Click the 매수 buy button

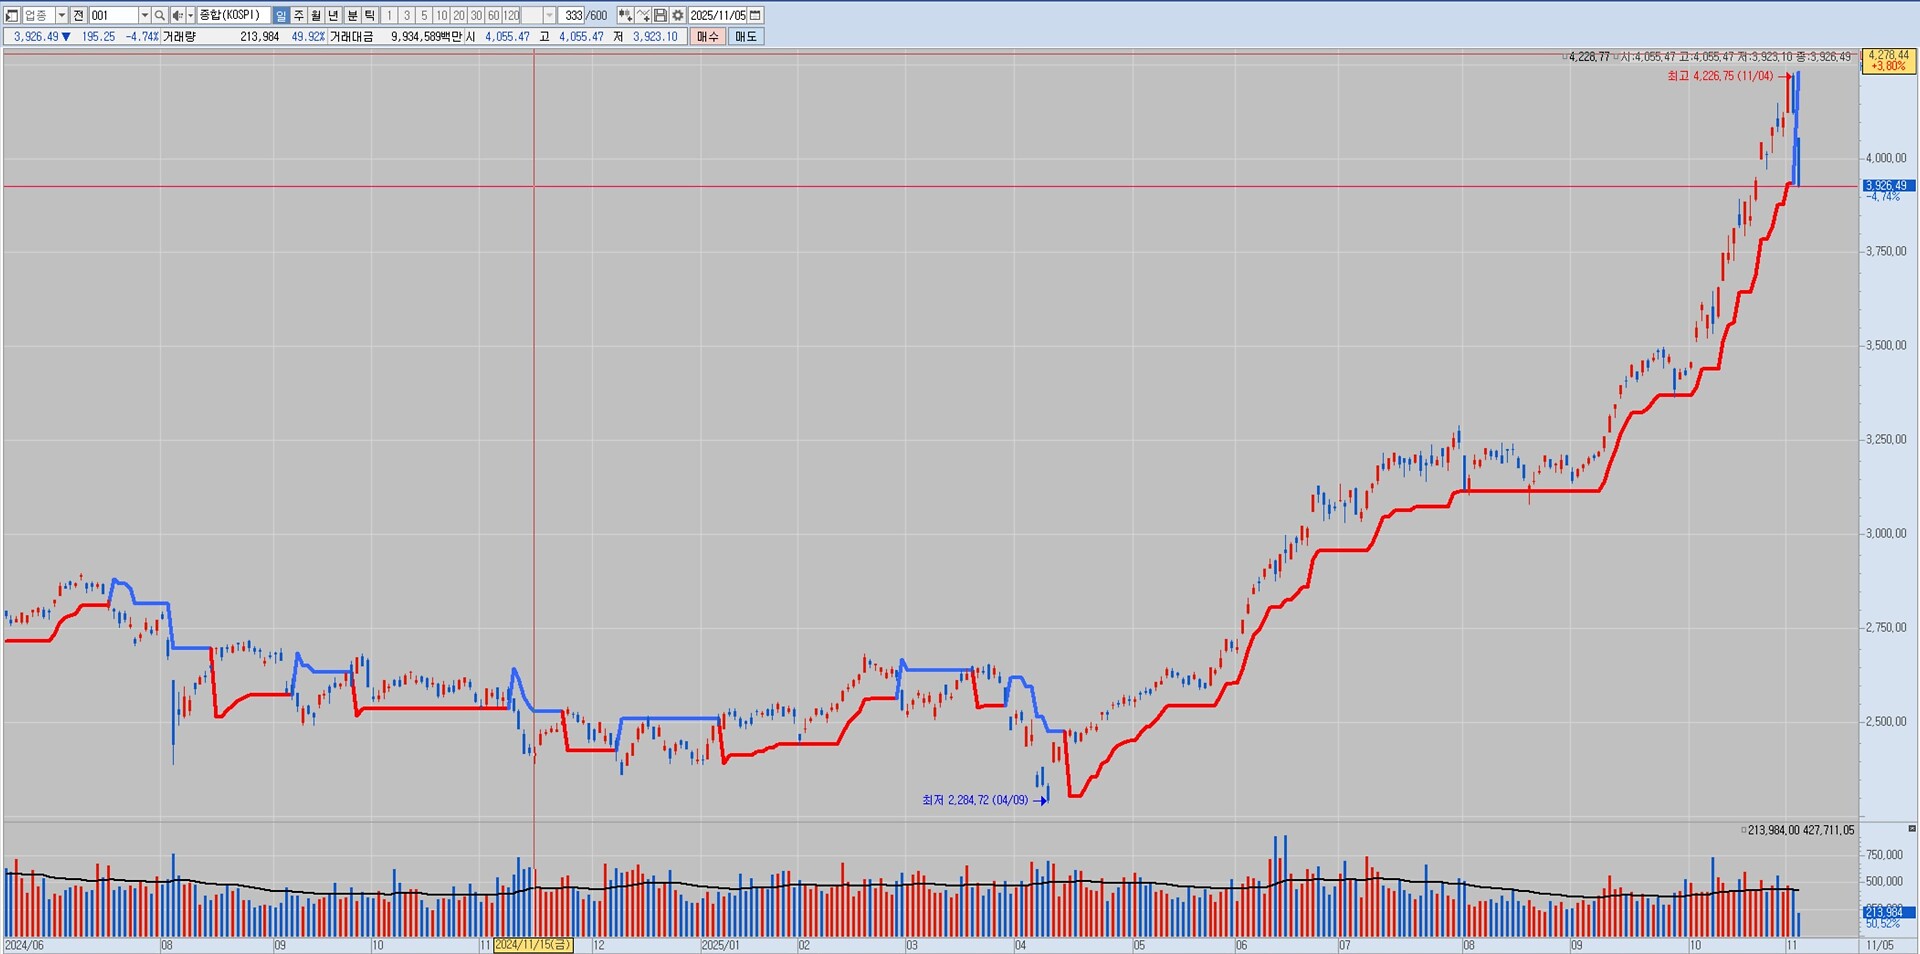pyautogui.click(x=708, y=36)
